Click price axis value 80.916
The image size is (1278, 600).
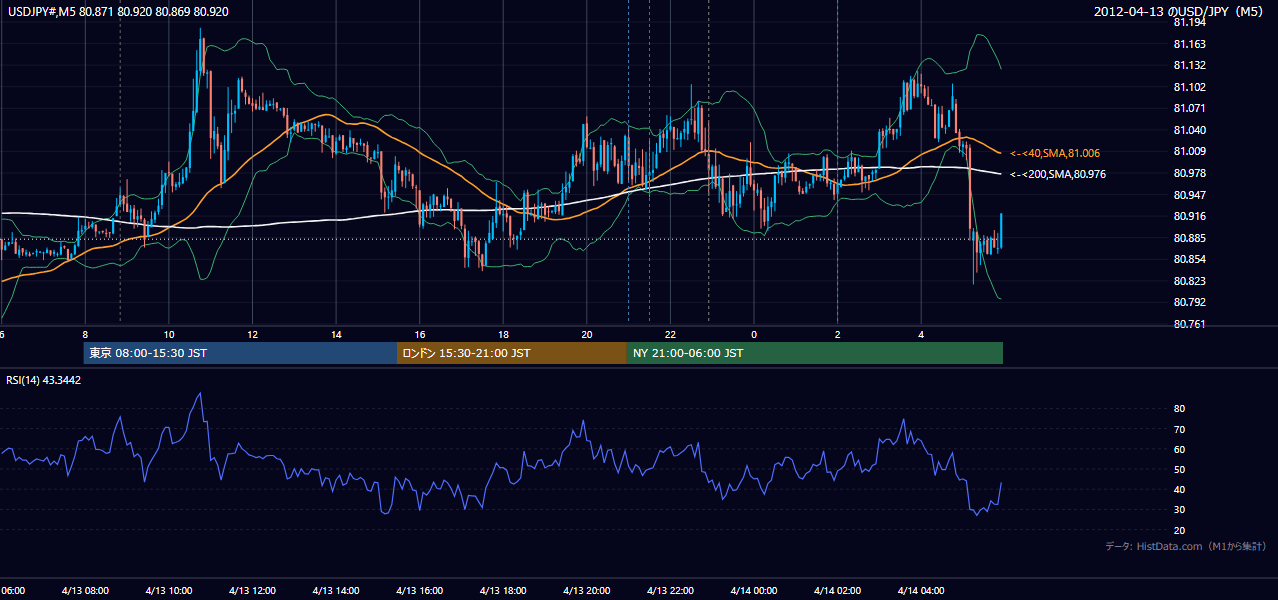pos(1190,216)
